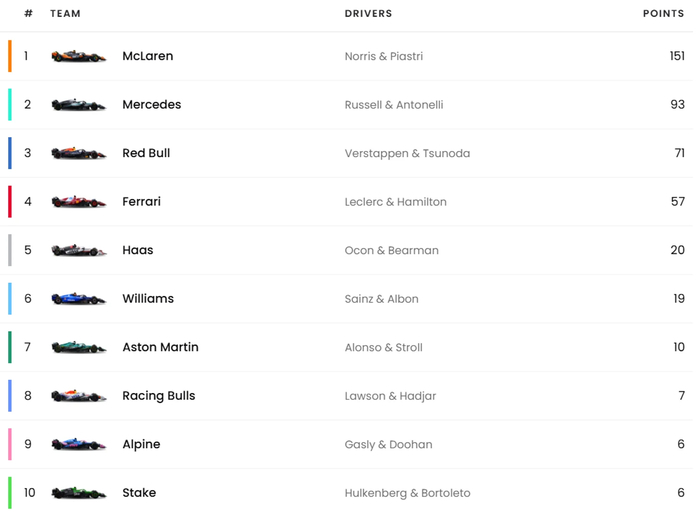The height and width of the screenshot is (524, 700).
Task: Click the Hulkenberg & Bortoleto drivers text
Action: tap(407, 493)
